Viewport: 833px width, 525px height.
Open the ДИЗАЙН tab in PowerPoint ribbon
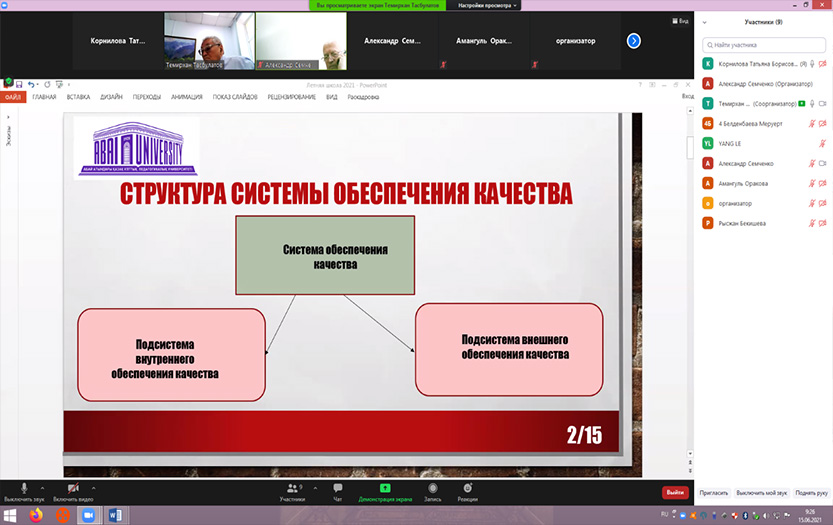(x=111, y=97)
